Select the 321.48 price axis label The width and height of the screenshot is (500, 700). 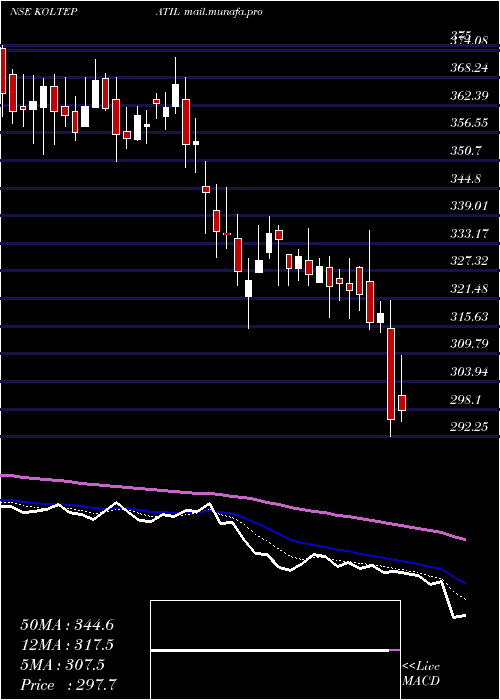pyautogui.click(x=469, y=289)
